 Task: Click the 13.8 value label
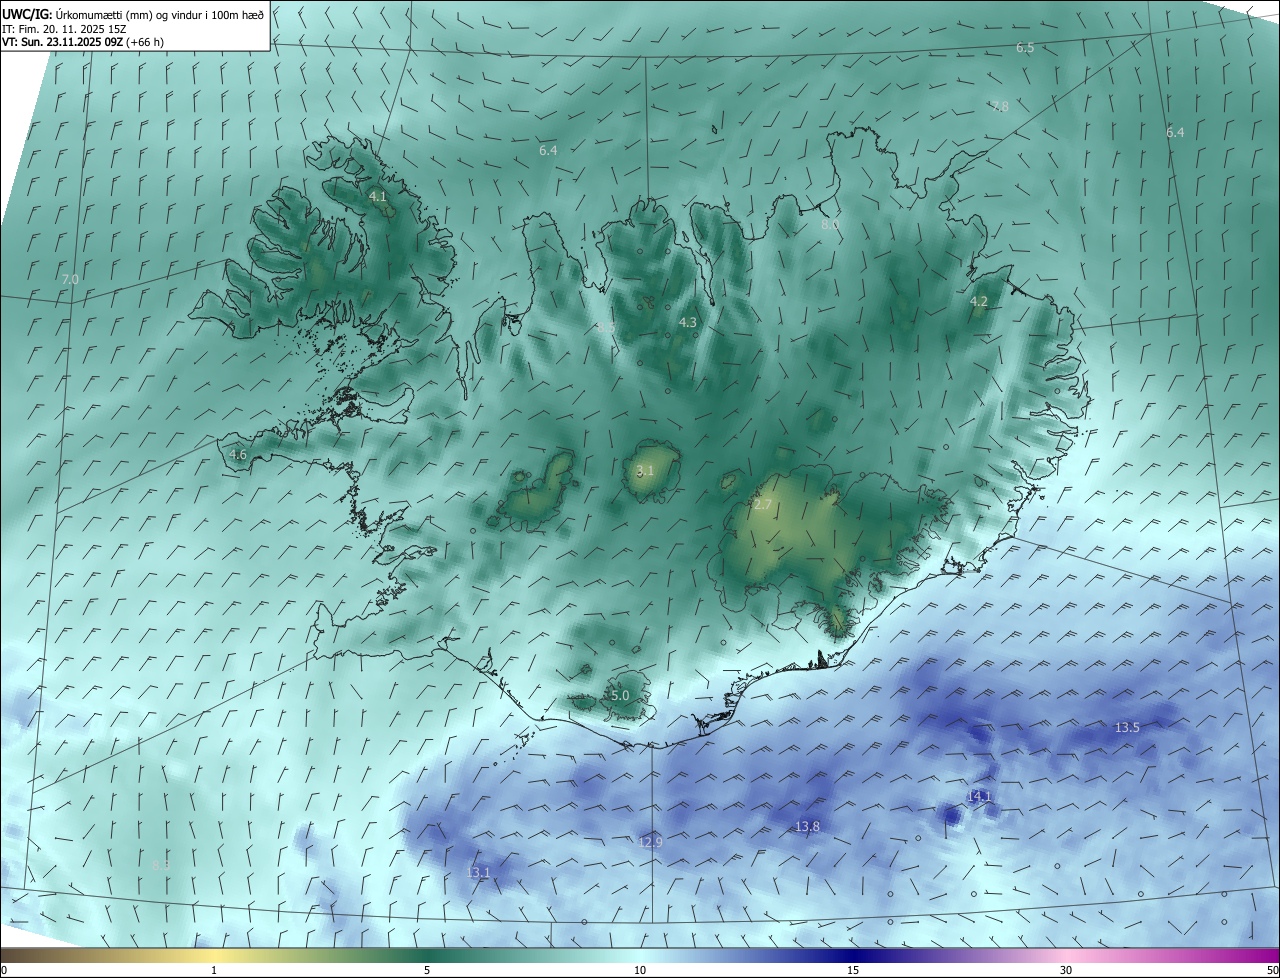807,826
